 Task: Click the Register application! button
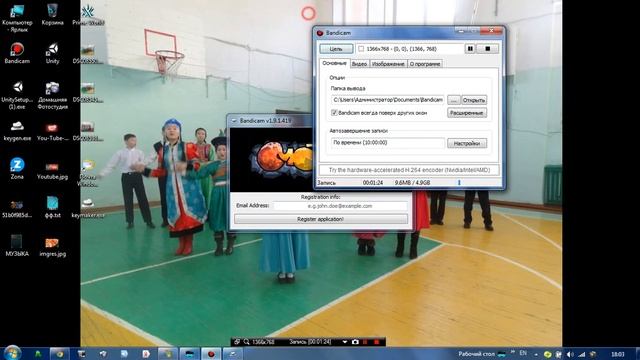(x=321, y=219)
